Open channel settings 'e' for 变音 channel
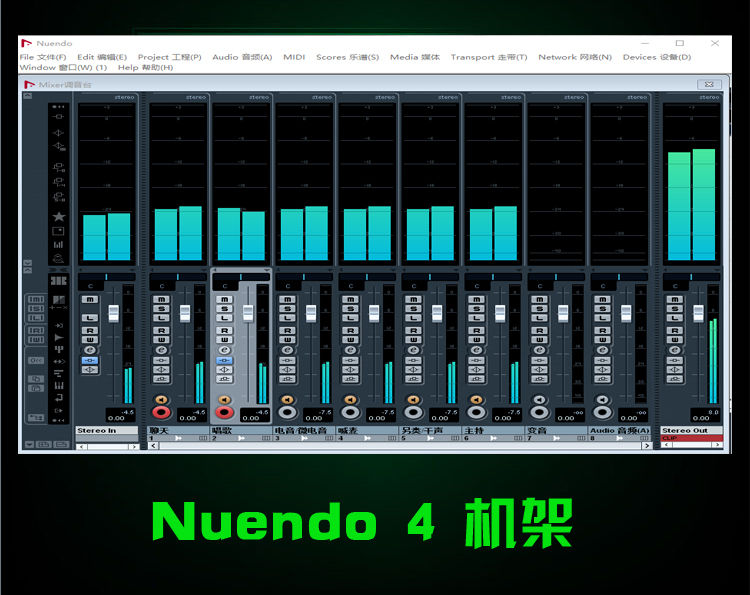The image size is (750, 595). (540, 350)
